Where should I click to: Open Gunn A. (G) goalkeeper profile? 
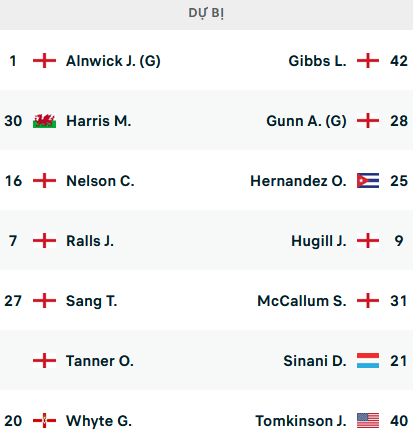306,121
